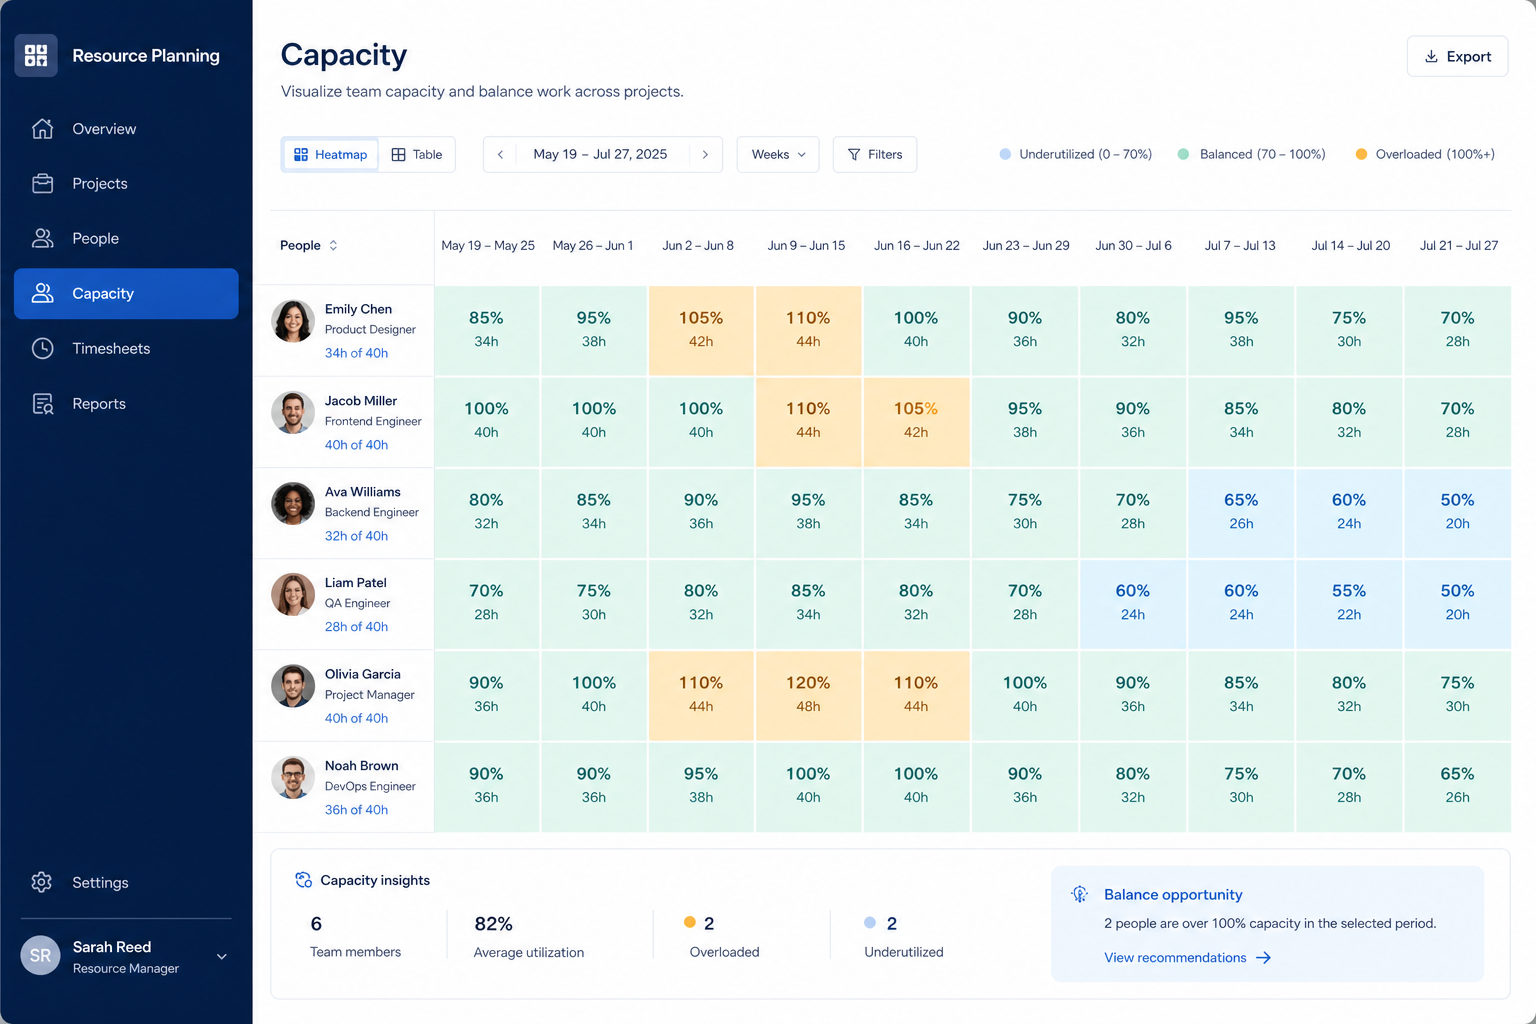Open People in sidebar

tap(126, 238)
